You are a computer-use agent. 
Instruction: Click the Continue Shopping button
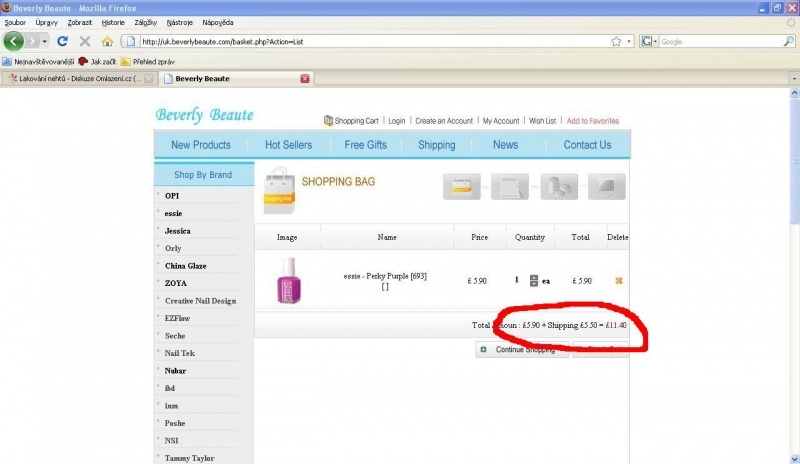(518, 350)
